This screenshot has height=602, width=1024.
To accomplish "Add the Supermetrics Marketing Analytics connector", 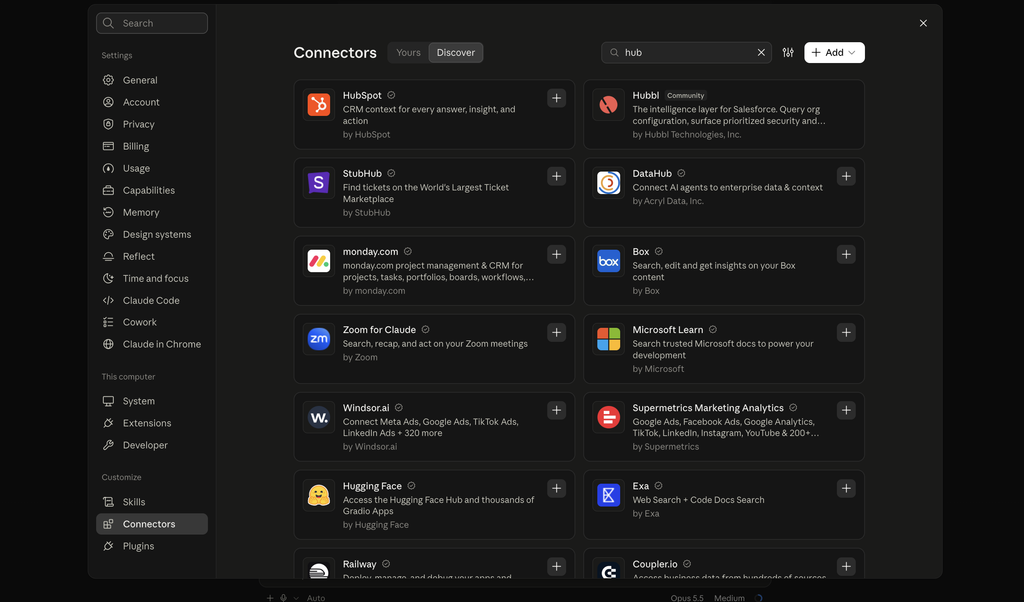I will click(846, 410).
